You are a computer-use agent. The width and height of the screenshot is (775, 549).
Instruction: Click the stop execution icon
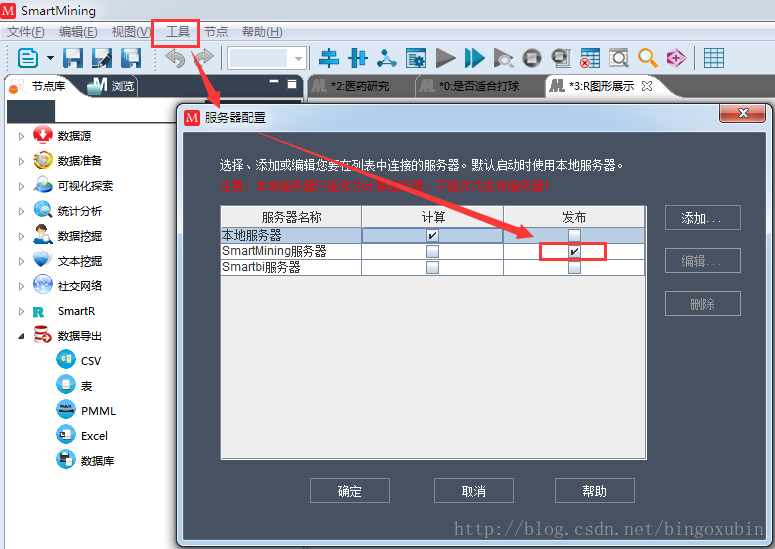click(532, 58)
